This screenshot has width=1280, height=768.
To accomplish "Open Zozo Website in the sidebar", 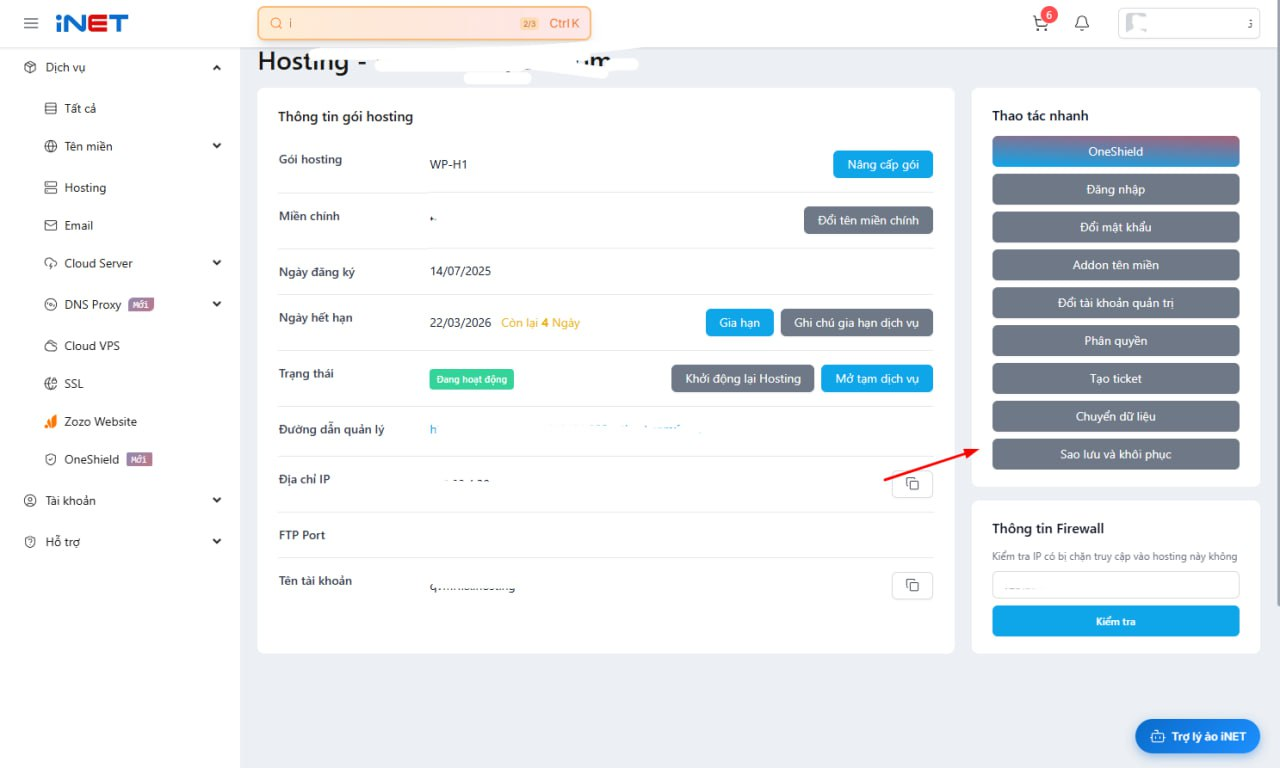I will [101, 422].
